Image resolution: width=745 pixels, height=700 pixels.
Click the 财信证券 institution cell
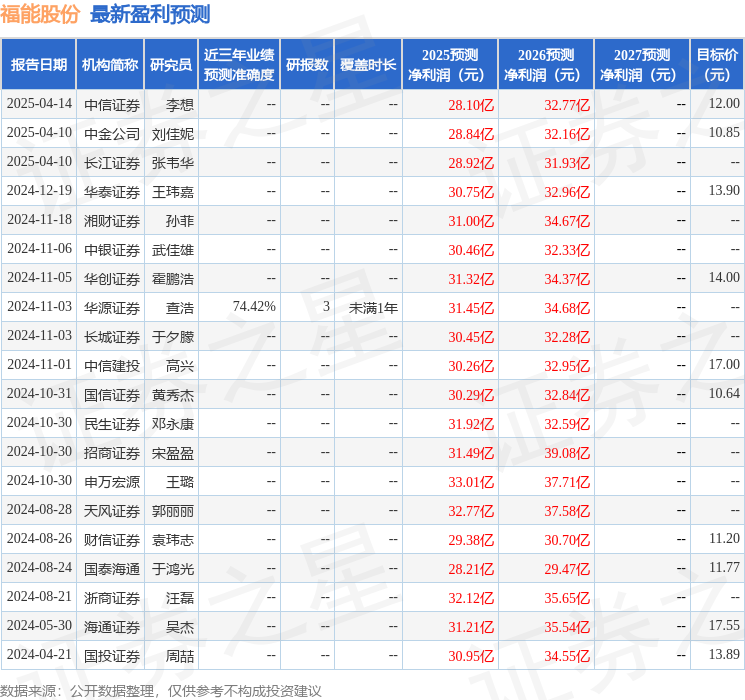pos(112,540)
